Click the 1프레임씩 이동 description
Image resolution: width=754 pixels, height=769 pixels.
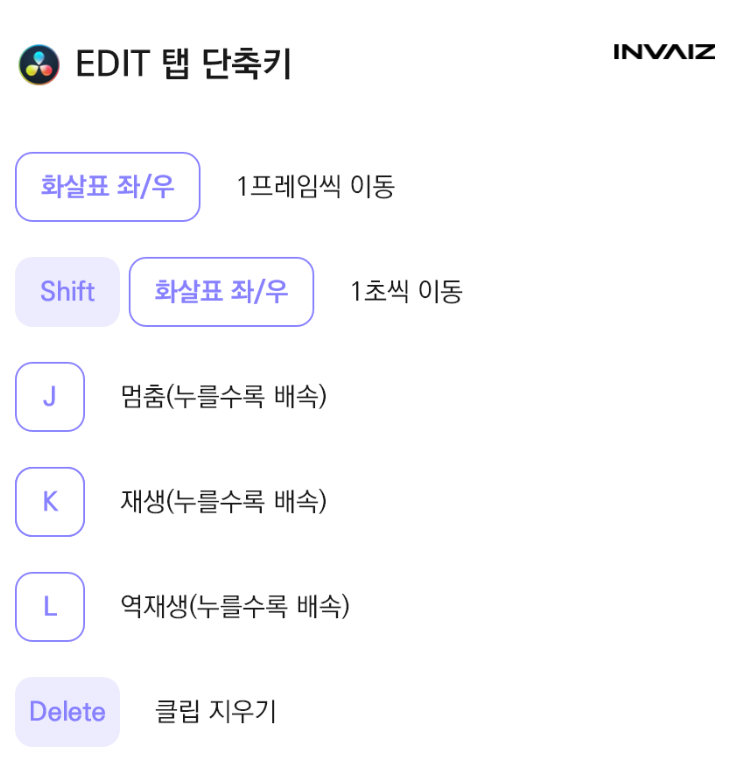[x=315, y=187]
